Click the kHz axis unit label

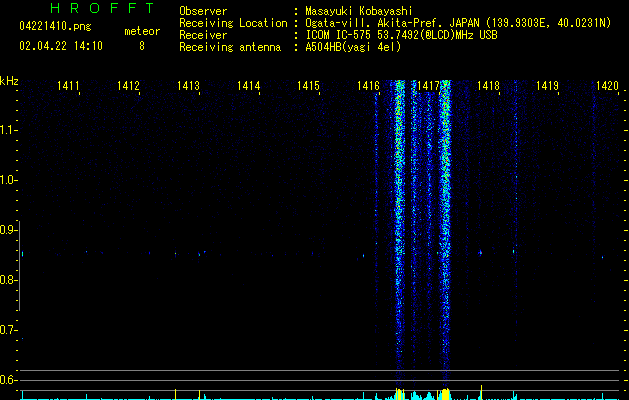(9, 81)
